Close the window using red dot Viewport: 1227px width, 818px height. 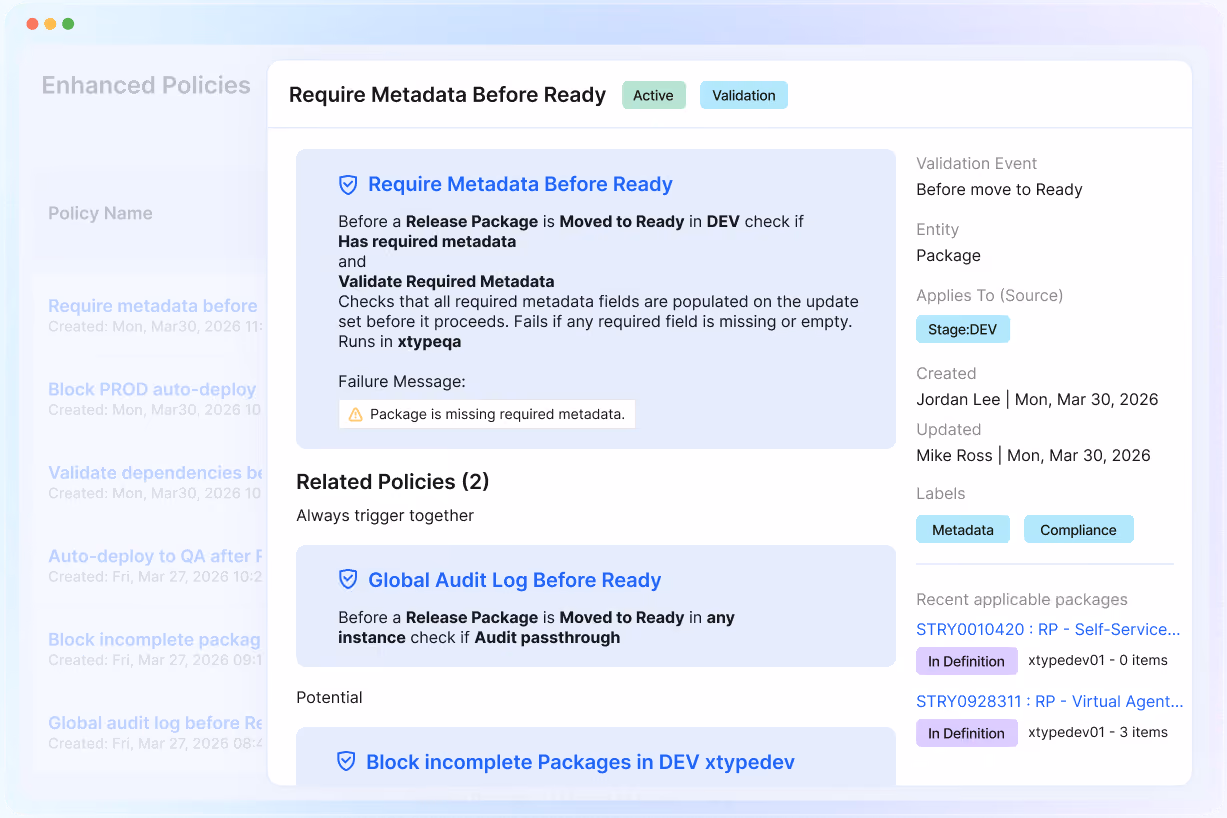pos(32,23)
